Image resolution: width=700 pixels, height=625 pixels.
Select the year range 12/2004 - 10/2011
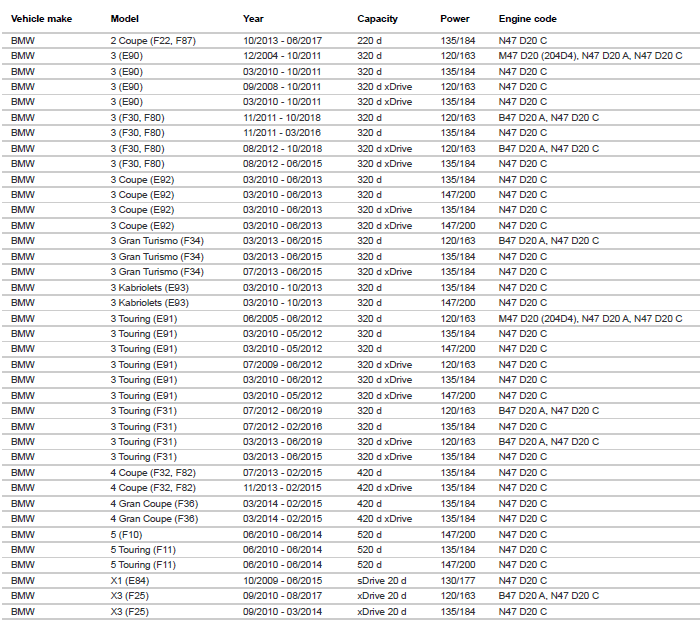282,55
